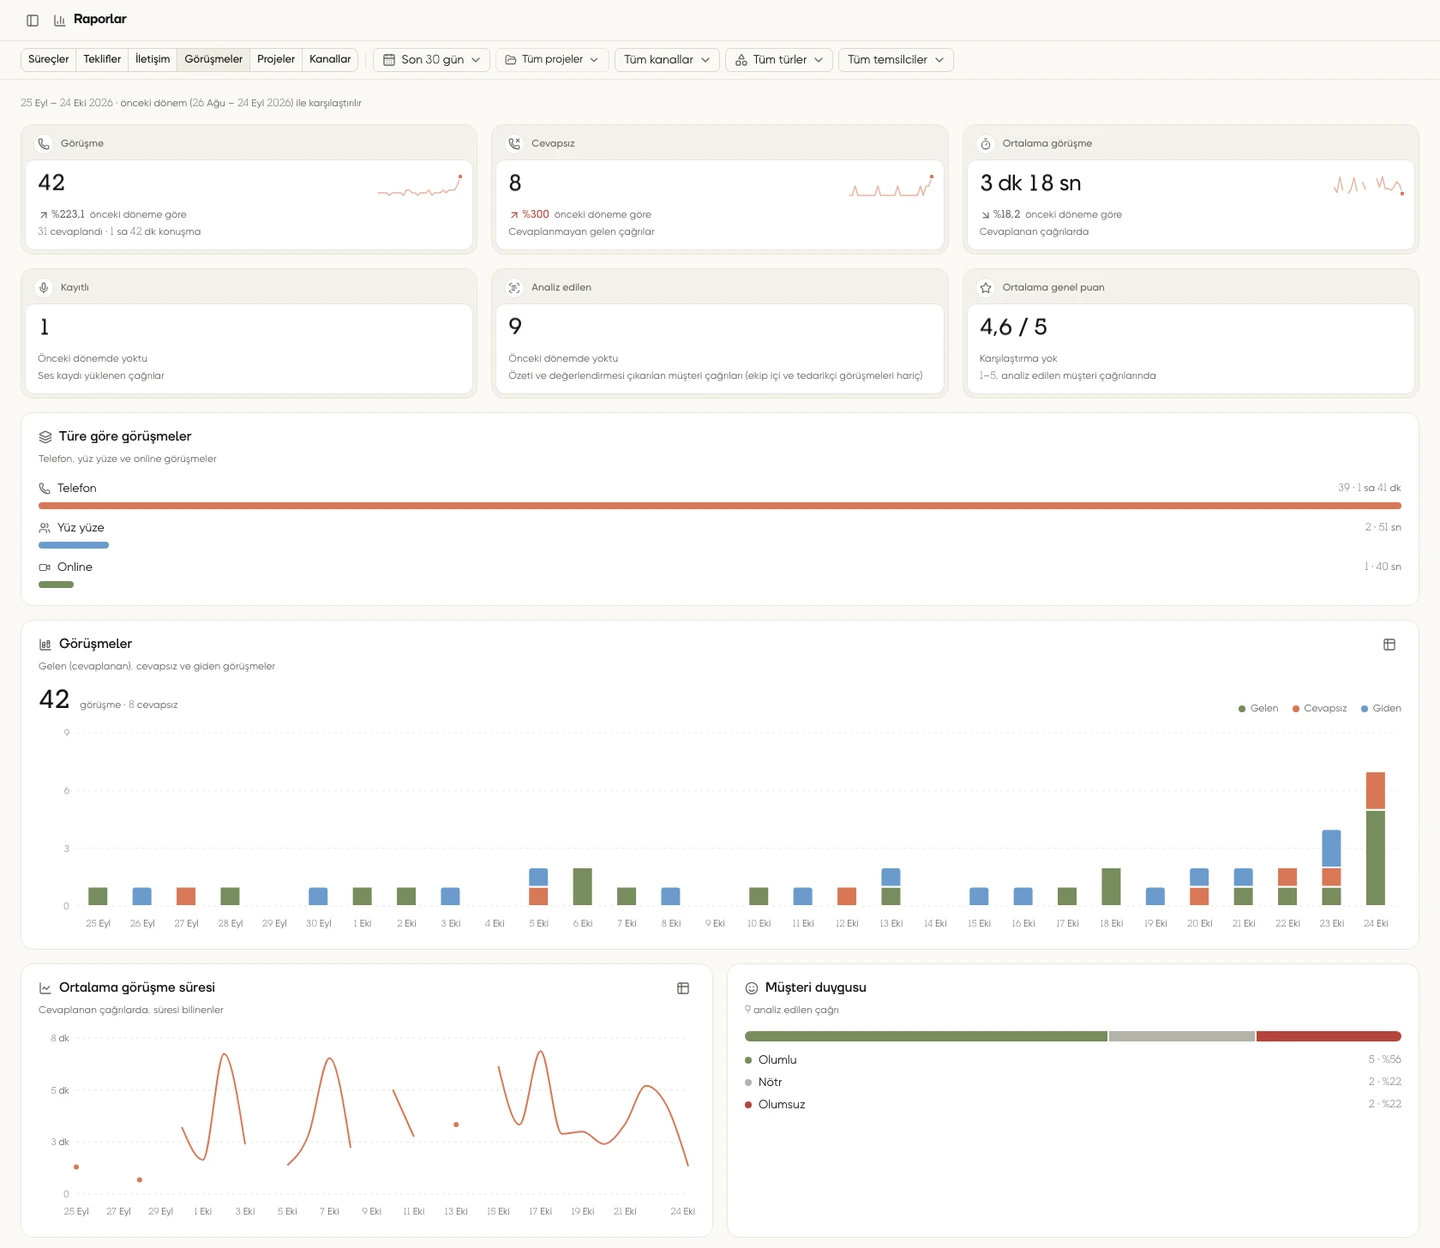Click the Raporlar page title
This screenshot has width=1440, height=1248.
[100, 19]
